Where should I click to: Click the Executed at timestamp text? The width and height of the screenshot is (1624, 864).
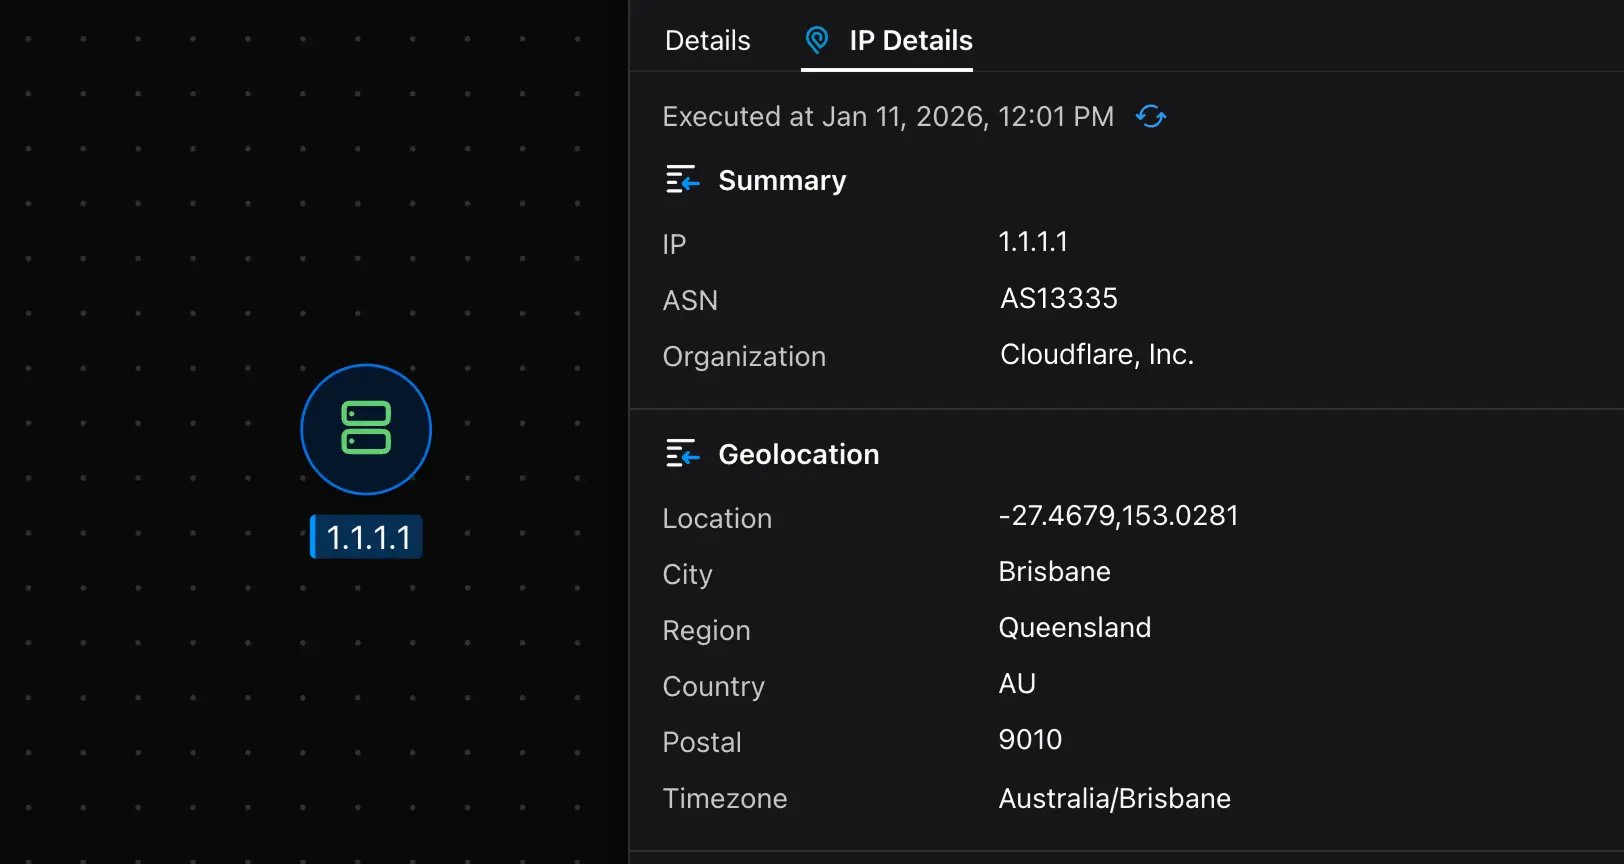[x=888, y=117]
